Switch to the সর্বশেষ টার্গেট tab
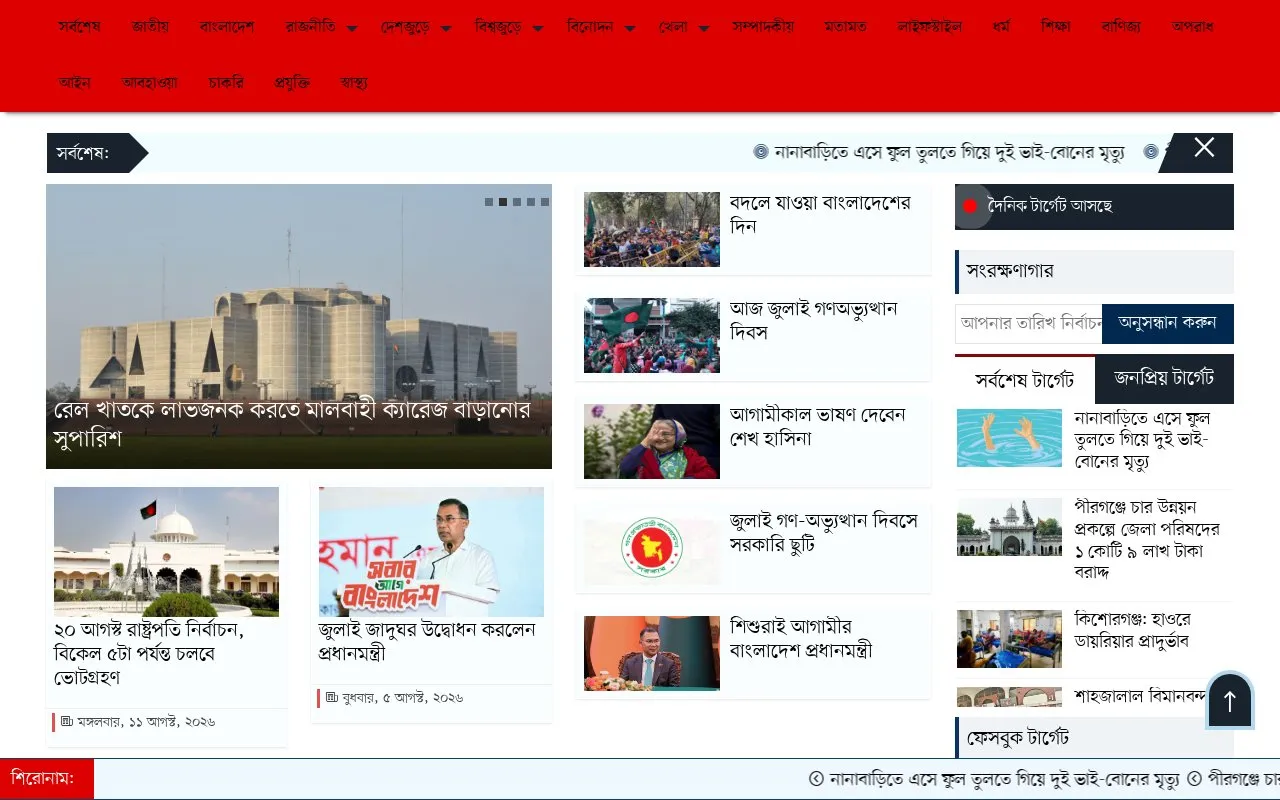The image size is (1280, 800). click(x=1025, y=380)
